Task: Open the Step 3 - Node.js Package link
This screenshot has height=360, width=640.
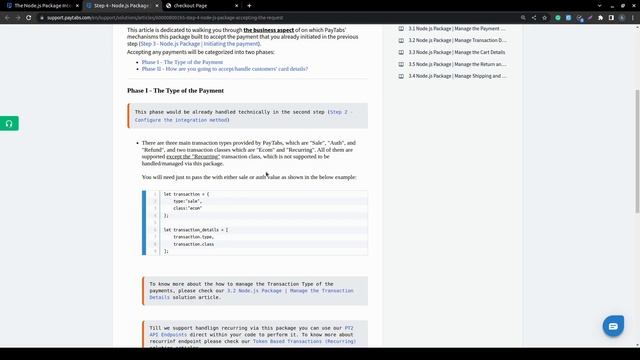Action: point(200,44)
